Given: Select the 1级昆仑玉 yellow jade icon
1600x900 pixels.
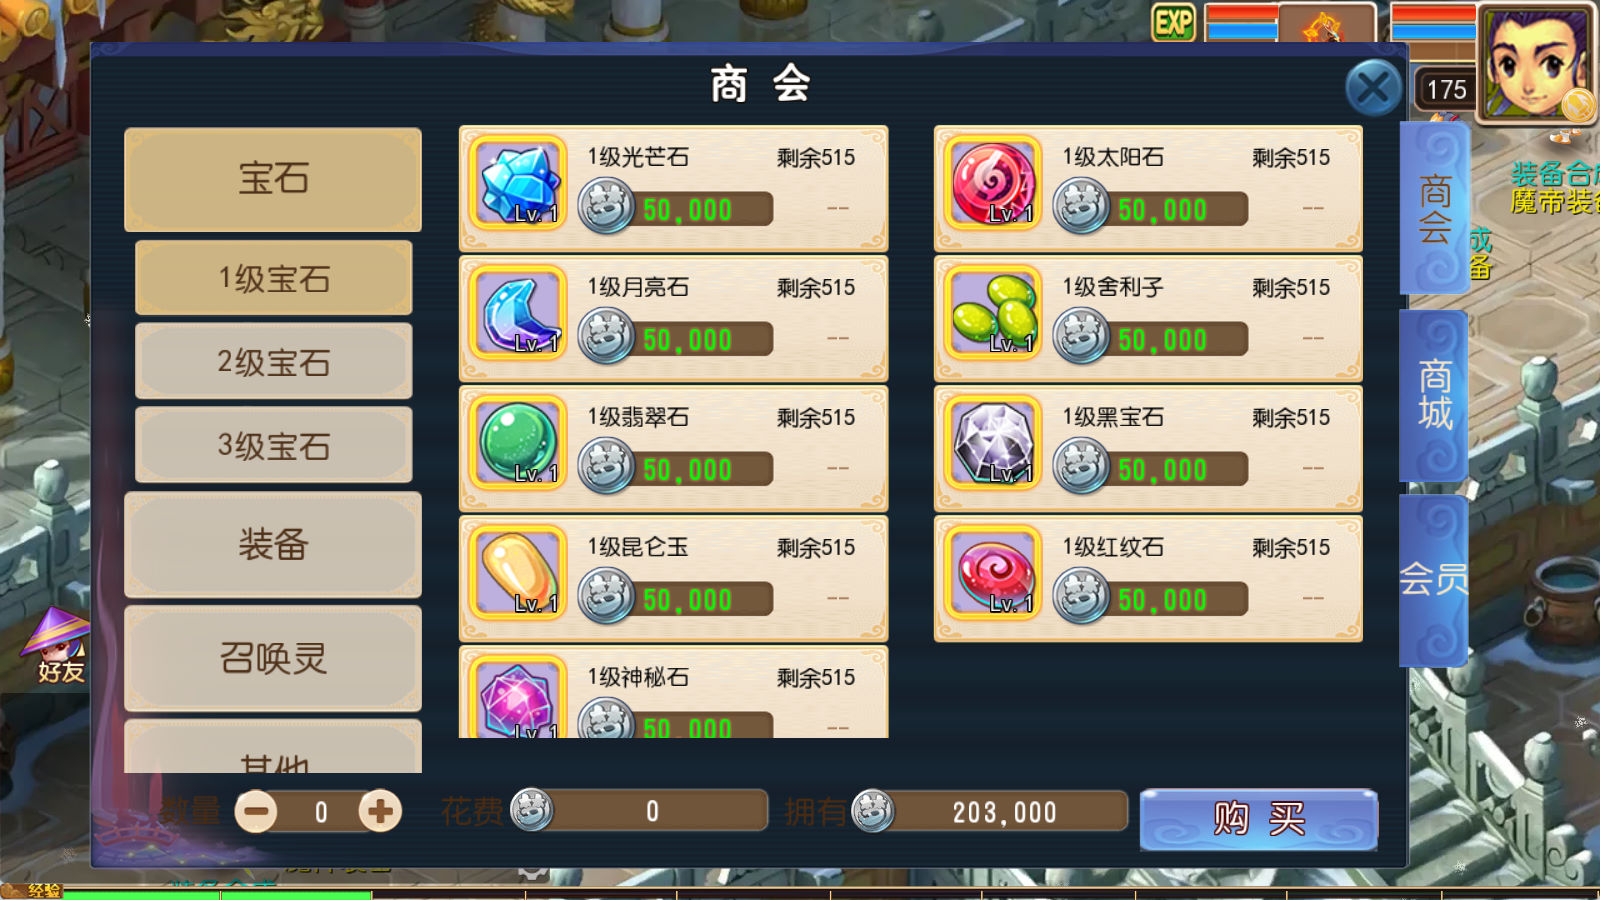Looking at the screenshot, I should click(x=518, y=574).
